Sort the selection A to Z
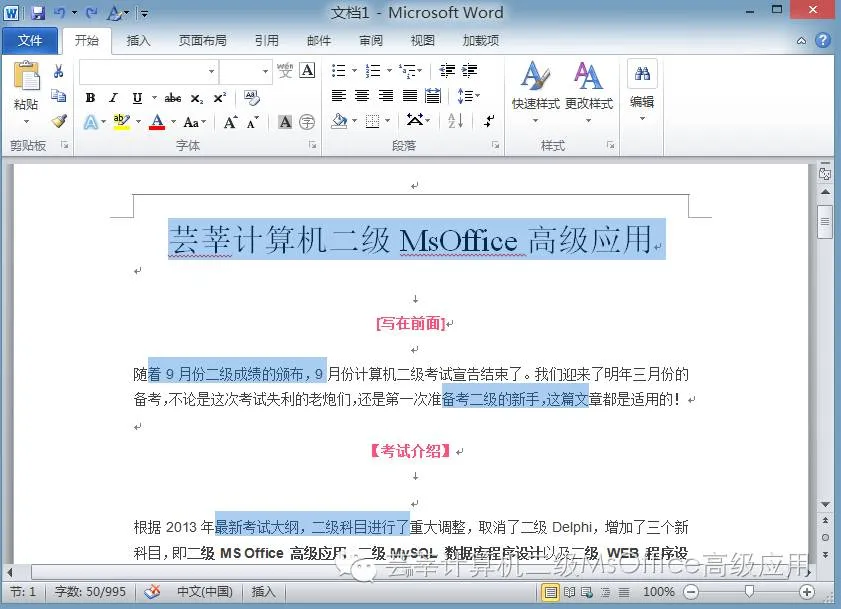The image size is (841, 609). point(455,121)
